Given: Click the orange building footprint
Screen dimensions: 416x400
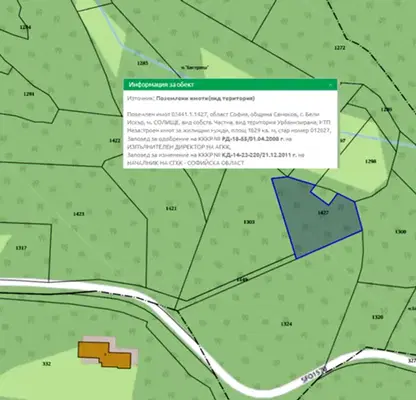Looking at the screenshot, I should click(104, 355).
